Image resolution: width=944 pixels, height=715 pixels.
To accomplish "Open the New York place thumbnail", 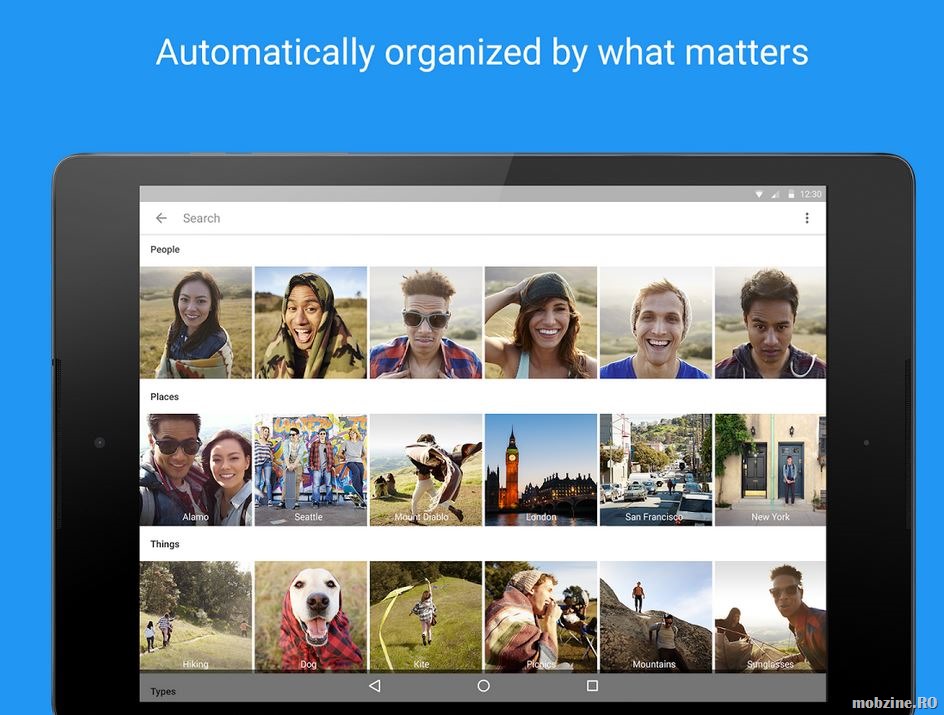I will click(771, 469).
